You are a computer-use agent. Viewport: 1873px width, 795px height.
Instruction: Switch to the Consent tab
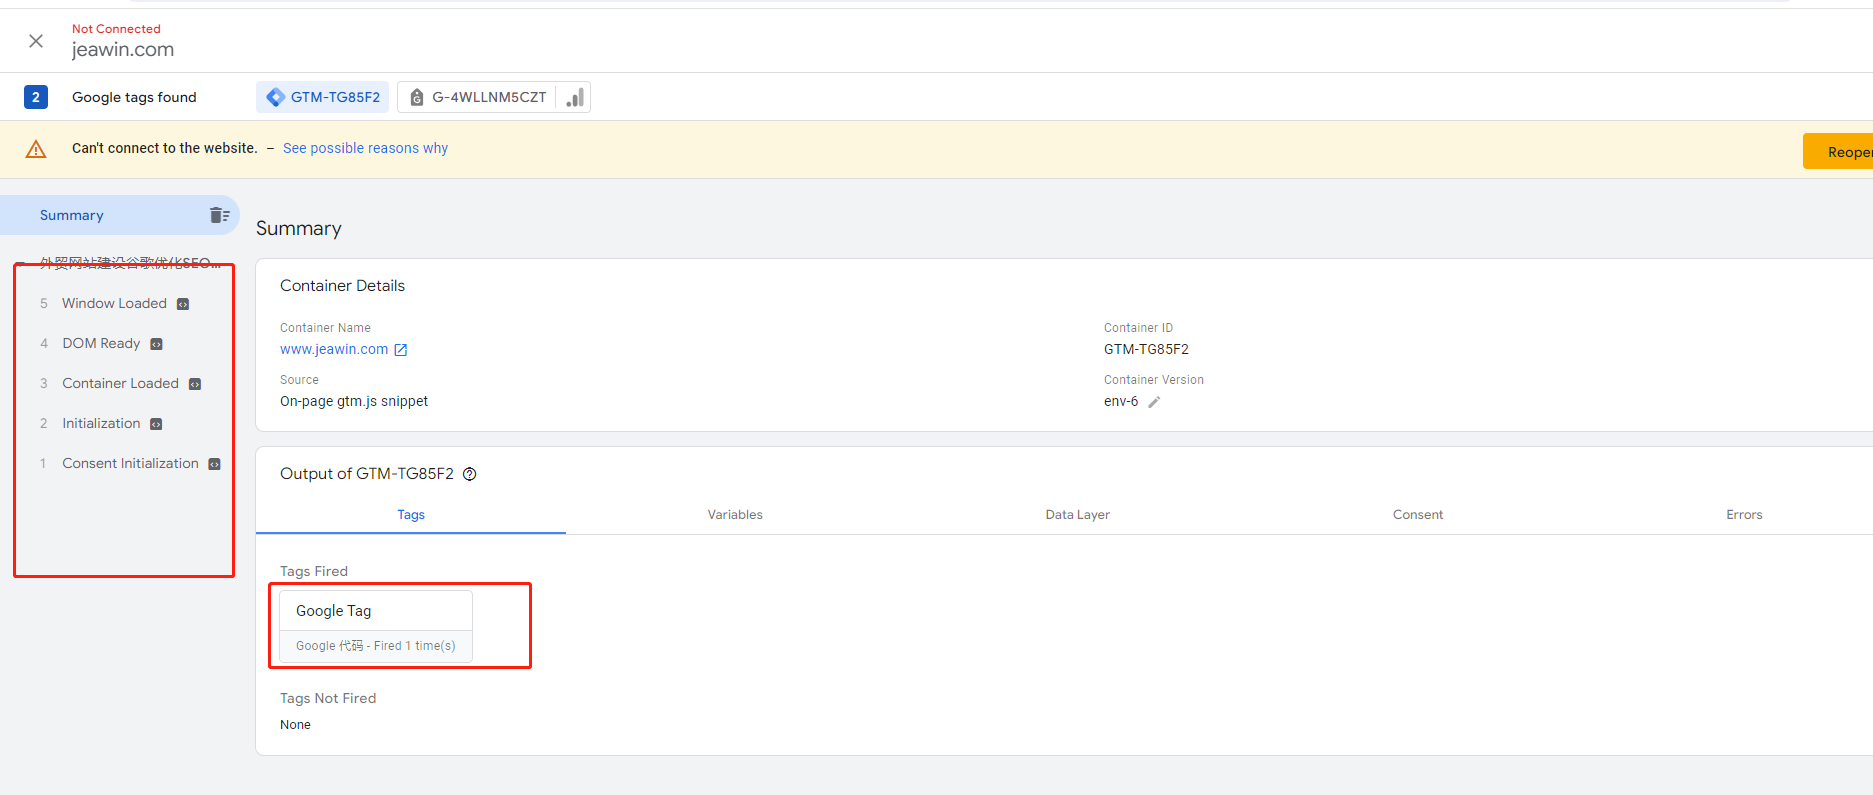(x=1418, y=514)
